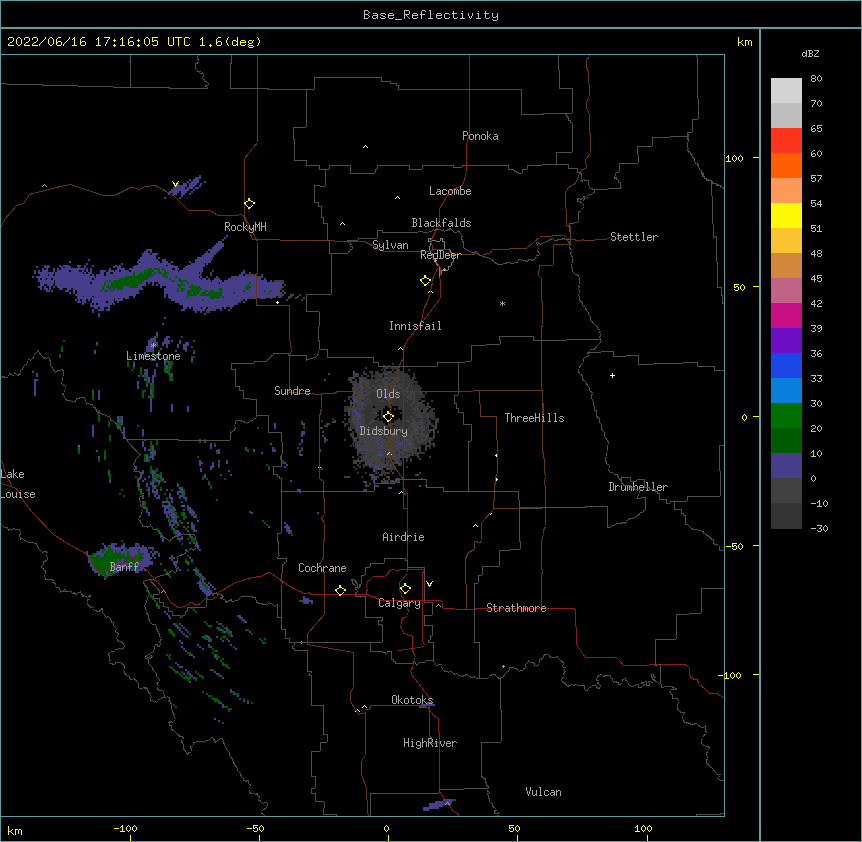Click the km unit label at top right

pos(745,42)
